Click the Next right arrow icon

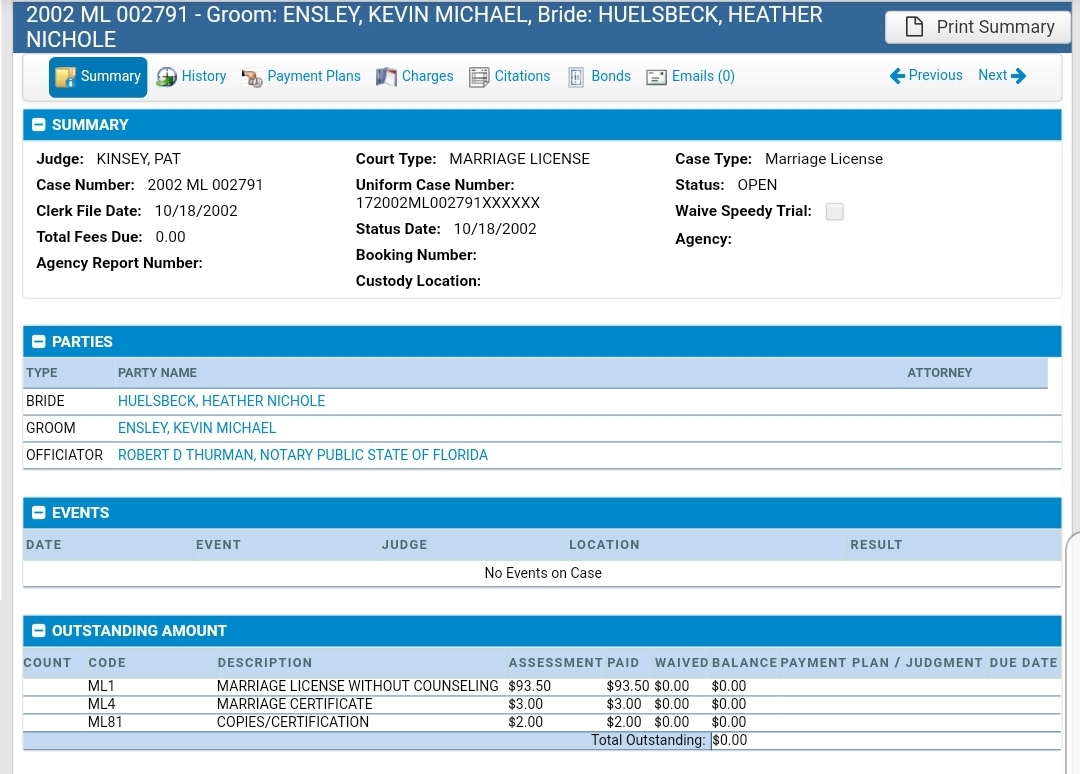1019,76
